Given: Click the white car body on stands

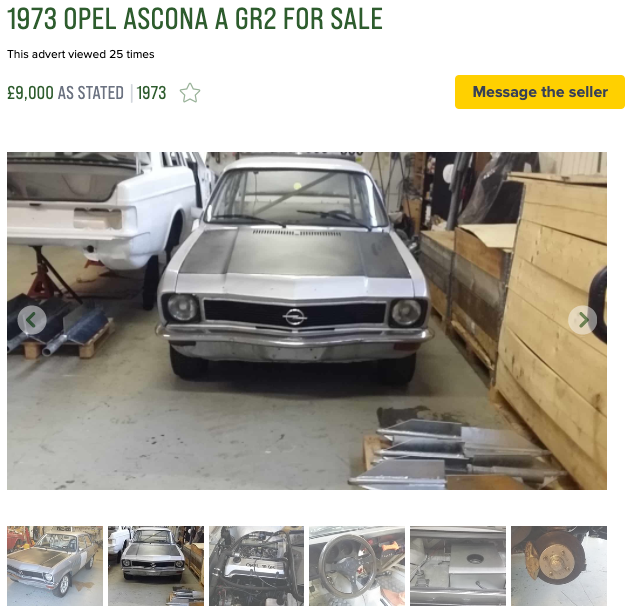Looking at the screenshot, I should (x=101, y=210).
